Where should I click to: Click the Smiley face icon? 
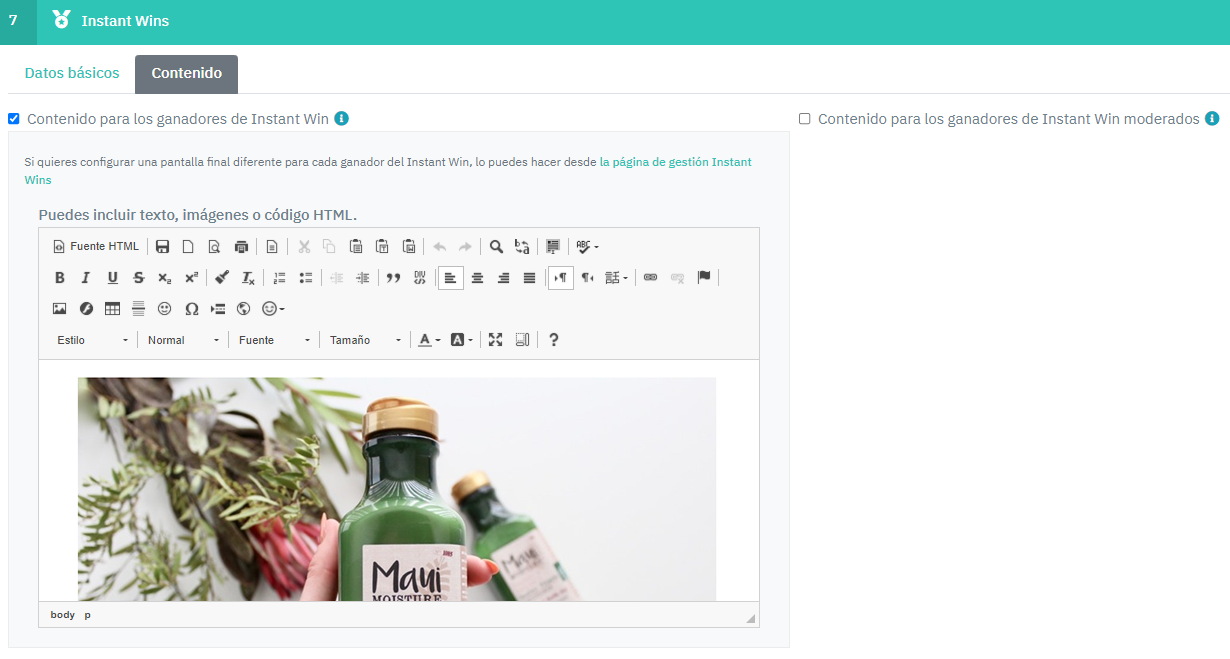coord(165,309)
